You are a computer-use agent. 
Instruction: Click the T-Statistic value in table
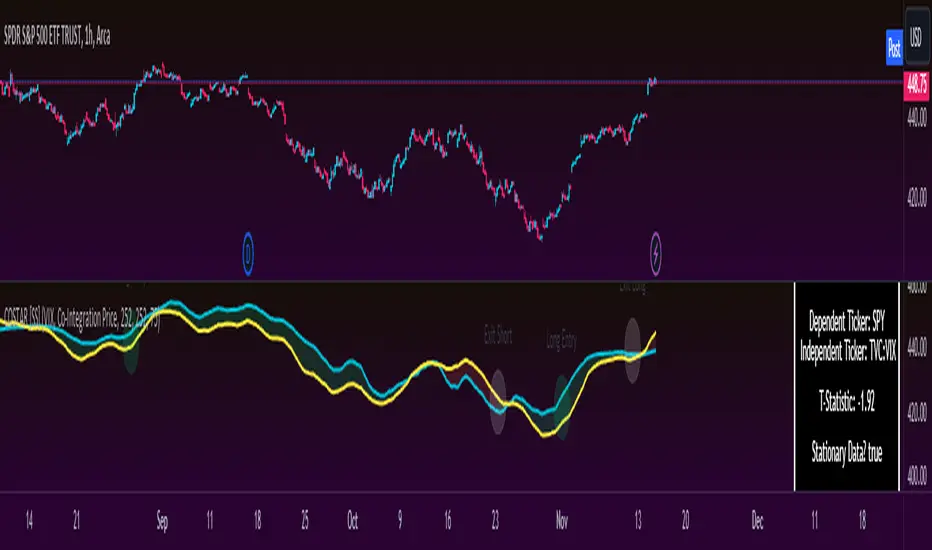846,403
